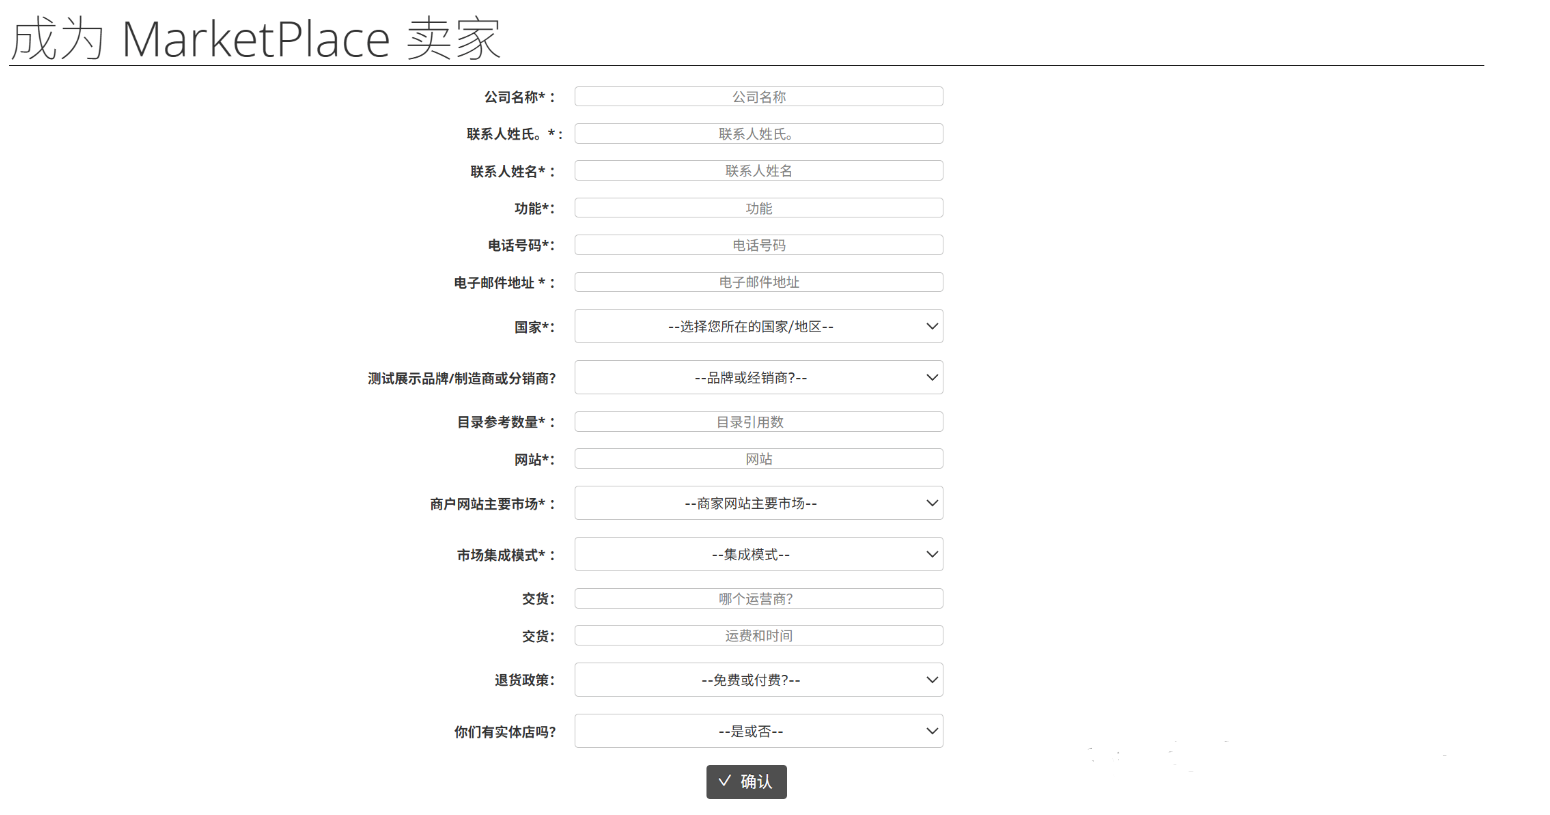Screen dimensions: 1550x815
Task: Focus the 功能 input field
Action: (x=758, y=207)
